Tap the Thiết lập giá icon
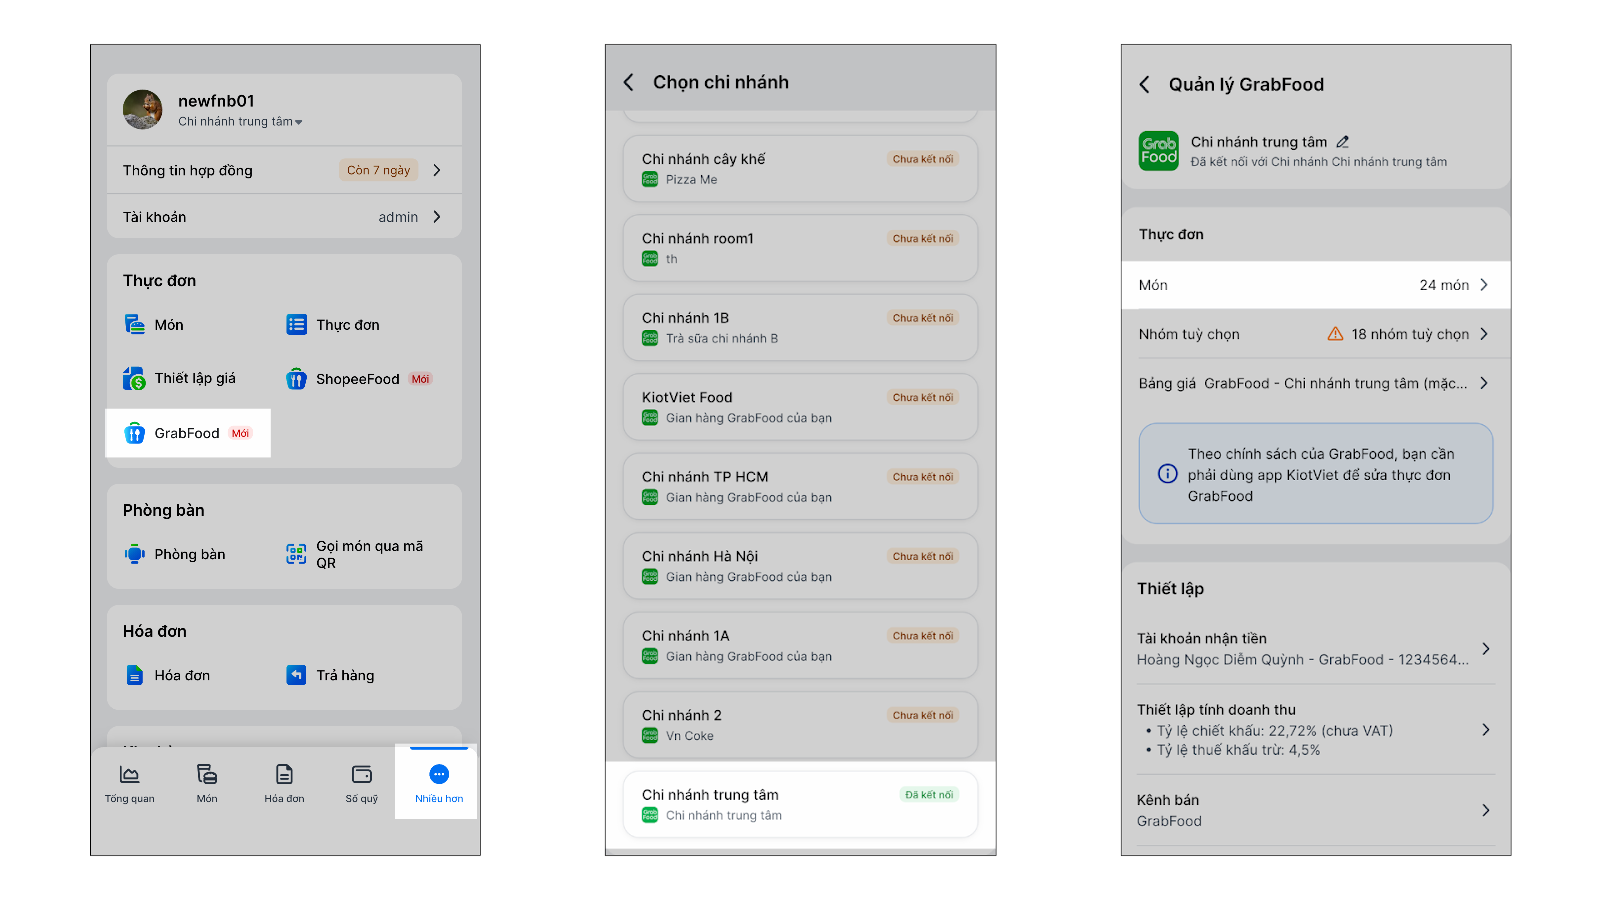 [134, 379]
